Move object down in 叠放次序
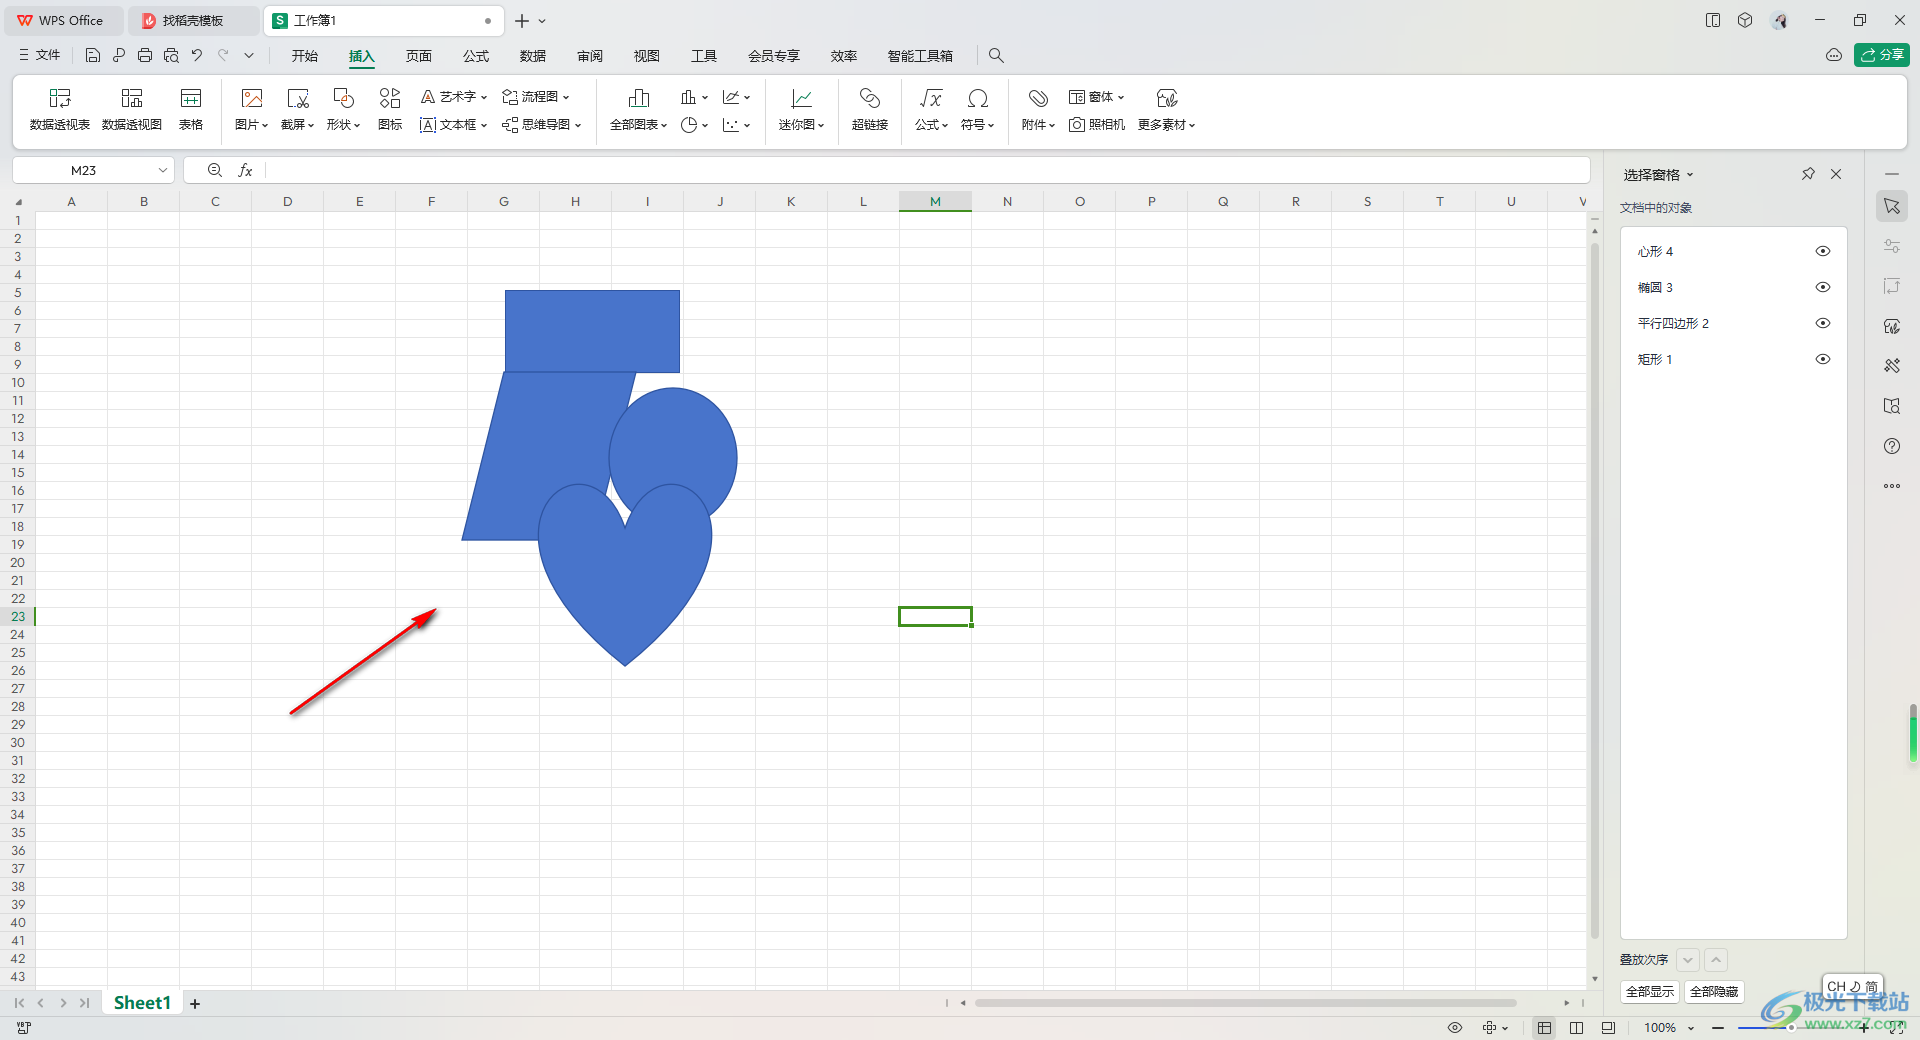The width and height of the screenshot is (1920, 1040). tap(1688, 960)
